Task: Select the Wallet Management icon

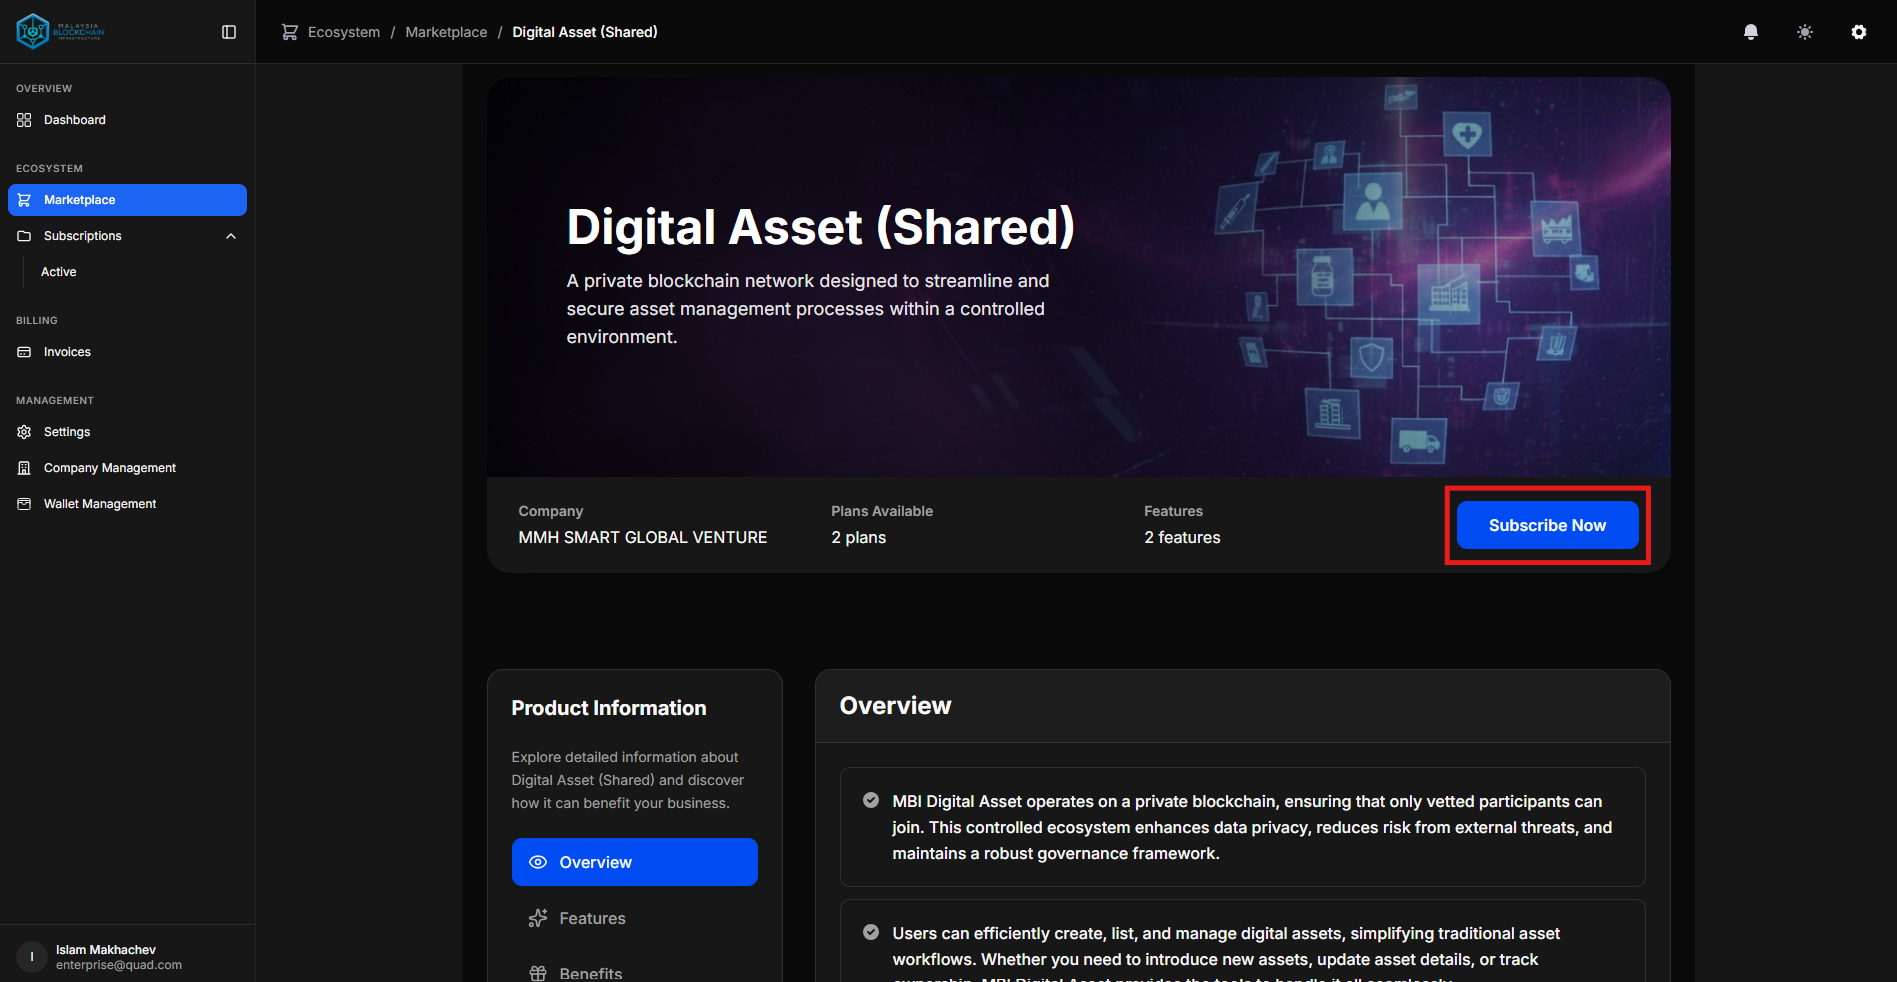Action: pyautogui.click(x=23, y=503)
